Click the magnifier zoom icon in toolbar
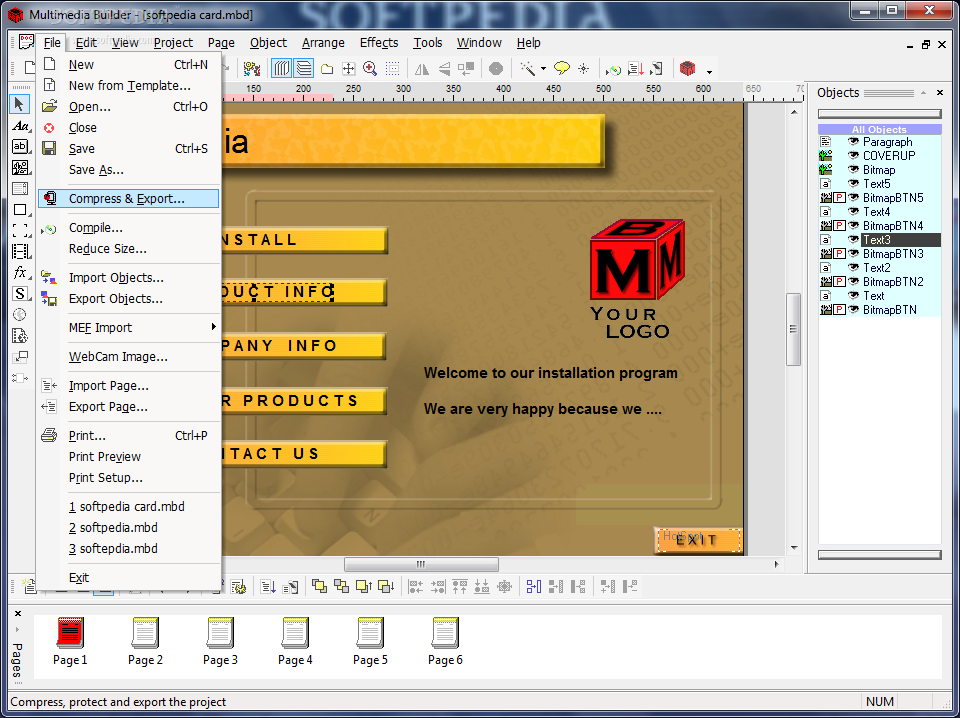960x718 pixels. click(x=370, y=69)
